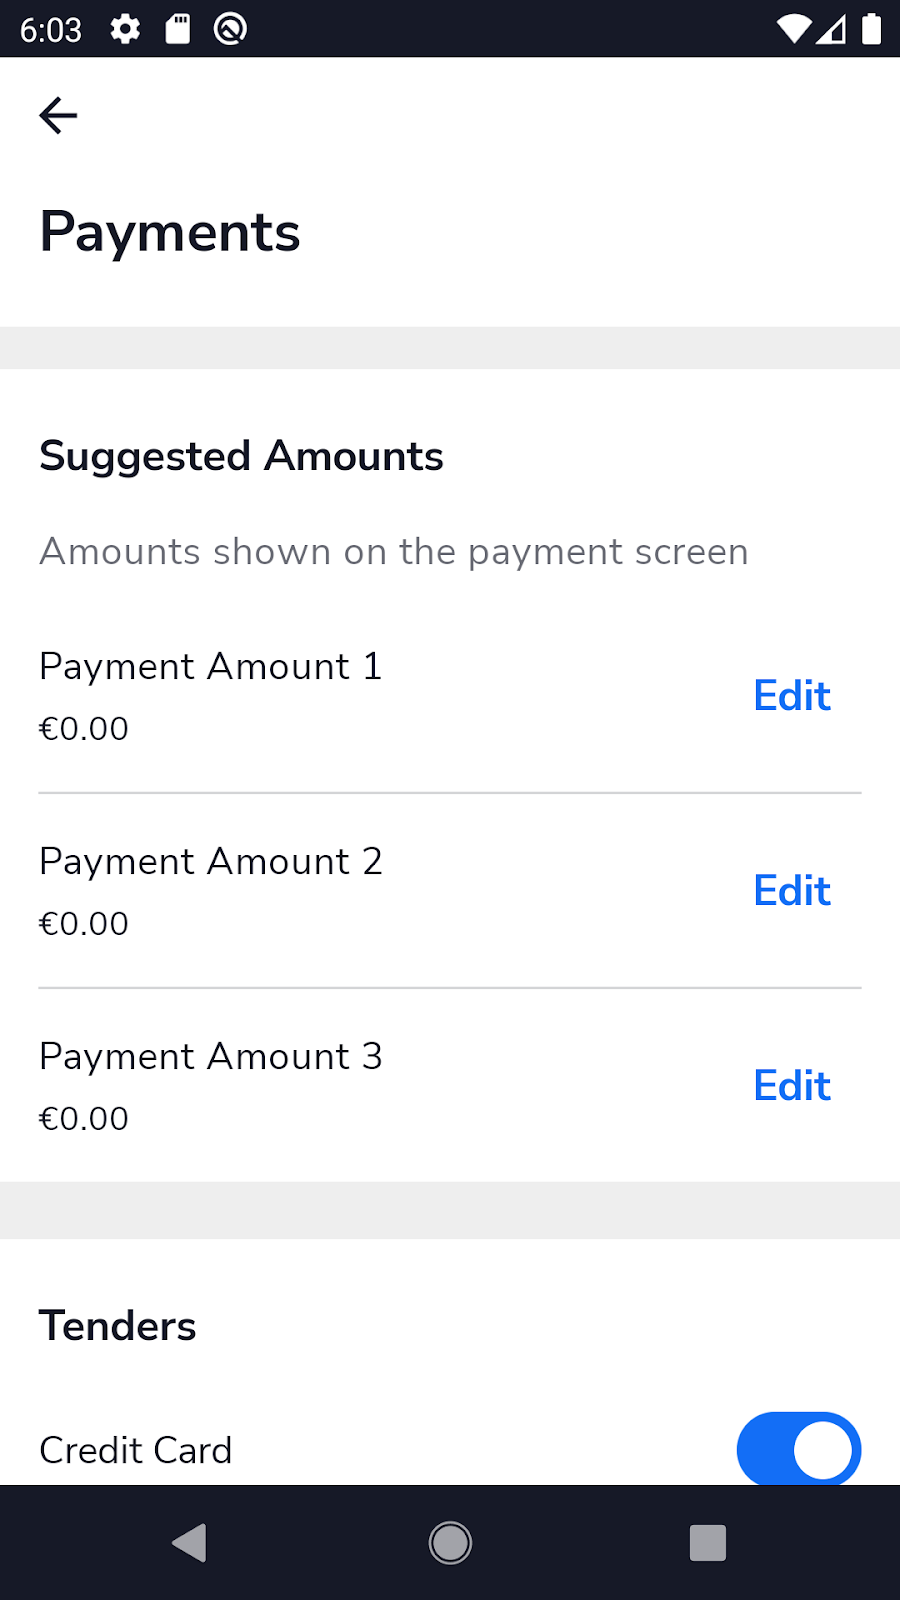Screen dimensions: 900x1600
Task: Tap the SD card status icon
Action: coord(178,29)
